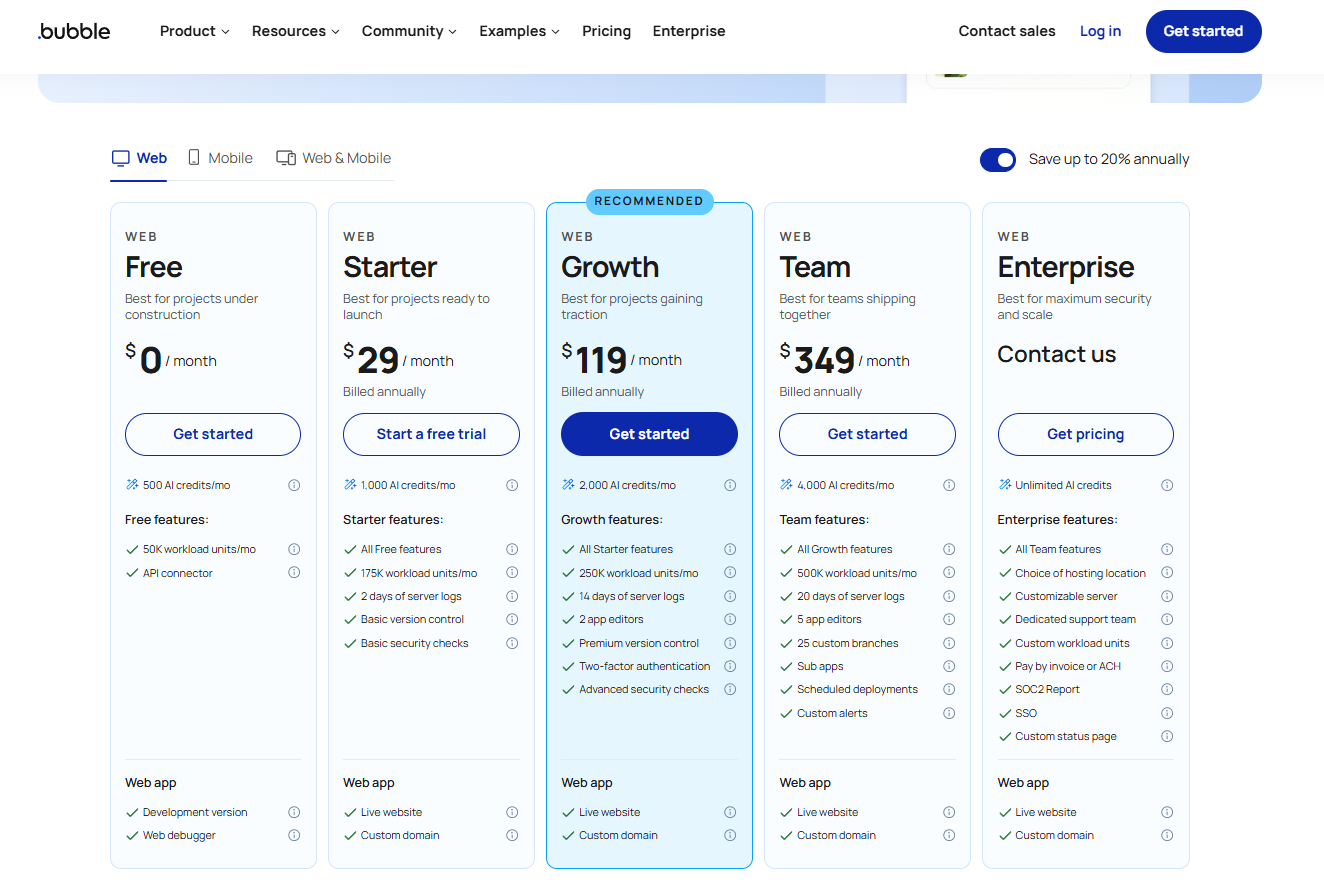Go to Pricing in the navigation
1324x888 pixels.
click(607, 31)
